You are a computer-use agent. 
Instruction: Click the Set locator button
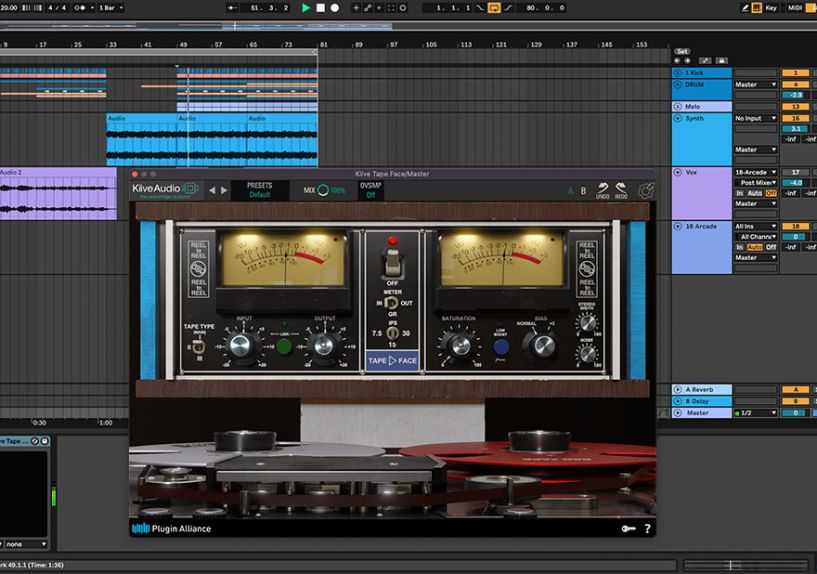click(682, 51)
